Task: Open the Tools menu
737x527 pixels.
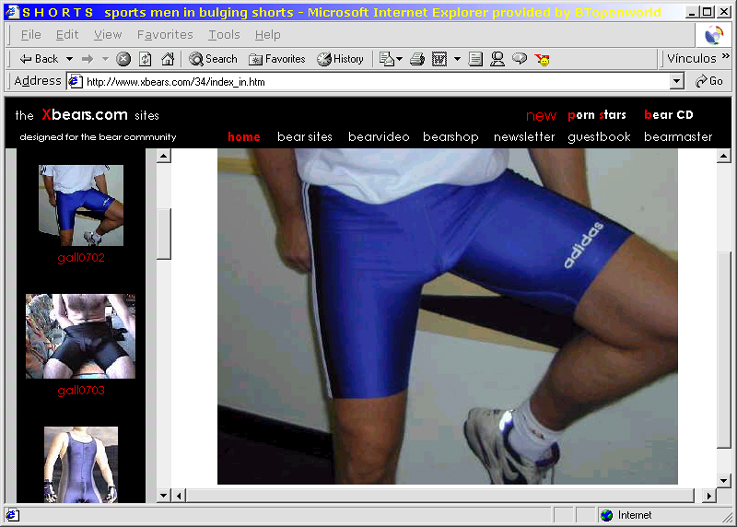Action: point(223,35)
